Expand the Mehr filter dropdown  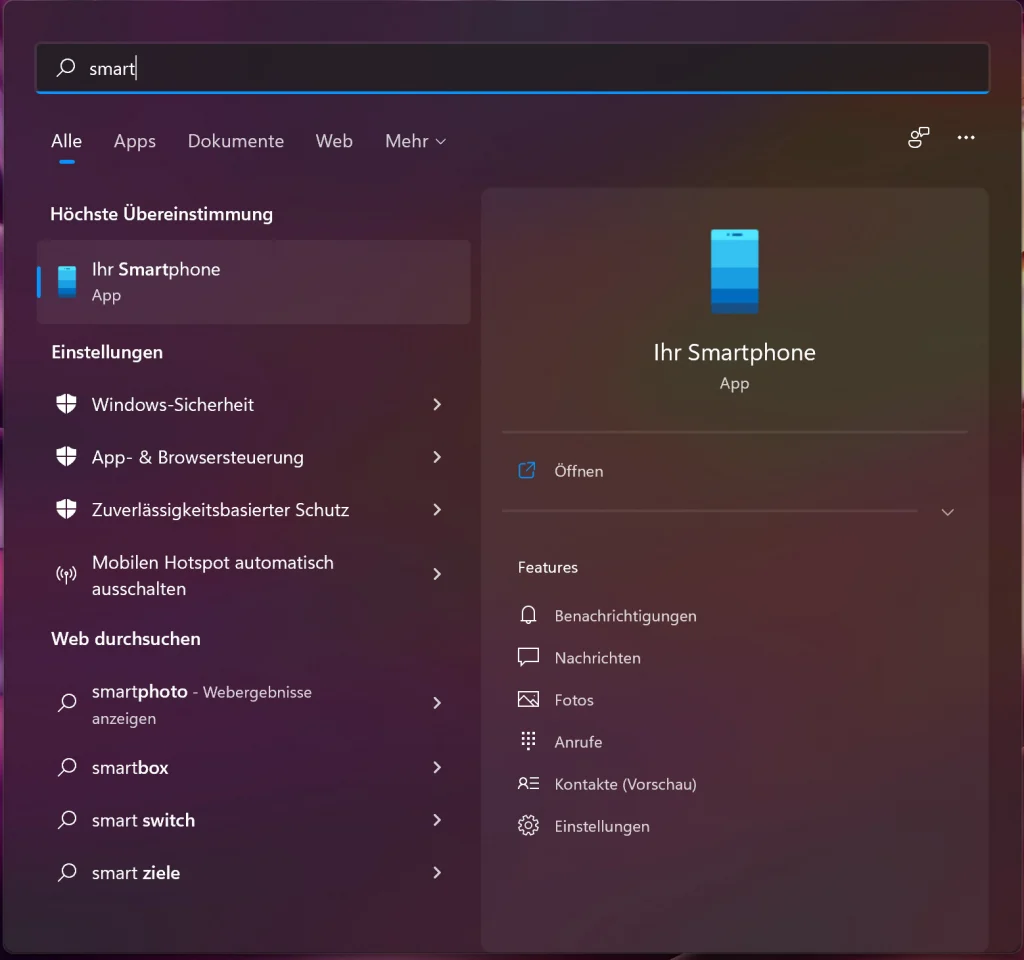pyautogui.click(x=415, y=141)
